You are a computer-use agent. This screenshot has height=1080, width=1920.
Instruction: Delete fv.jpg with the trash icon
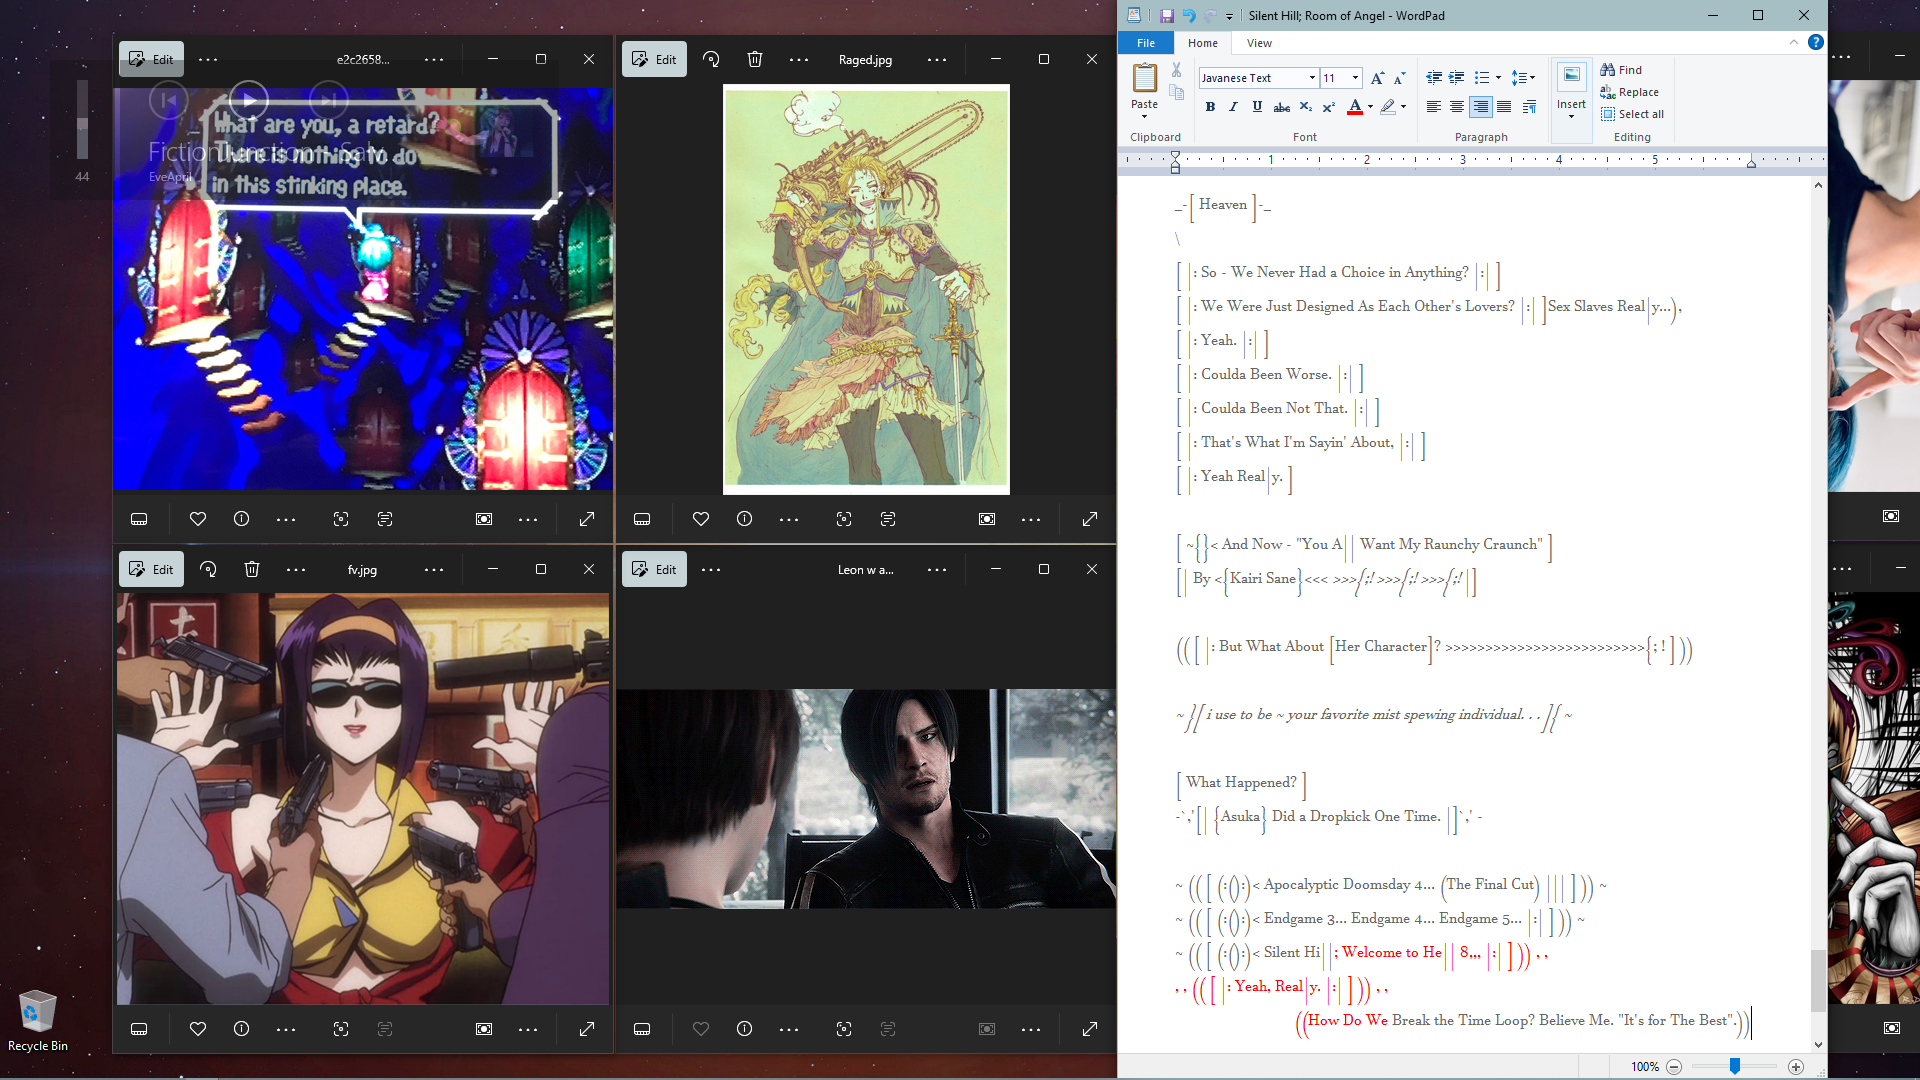252,570
